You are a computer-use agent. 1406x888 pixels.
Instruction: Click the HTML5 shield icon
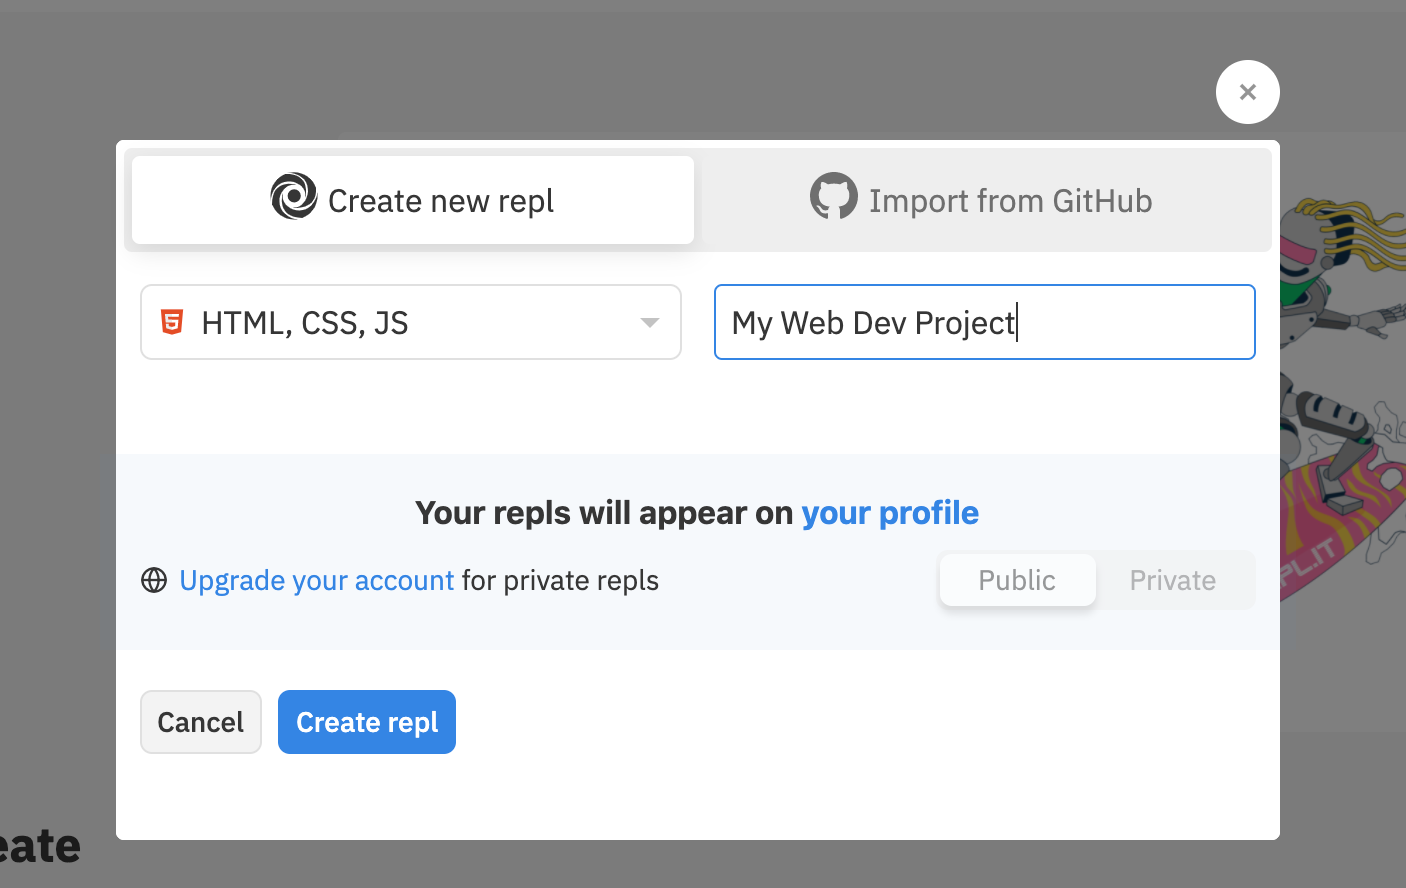172,322
